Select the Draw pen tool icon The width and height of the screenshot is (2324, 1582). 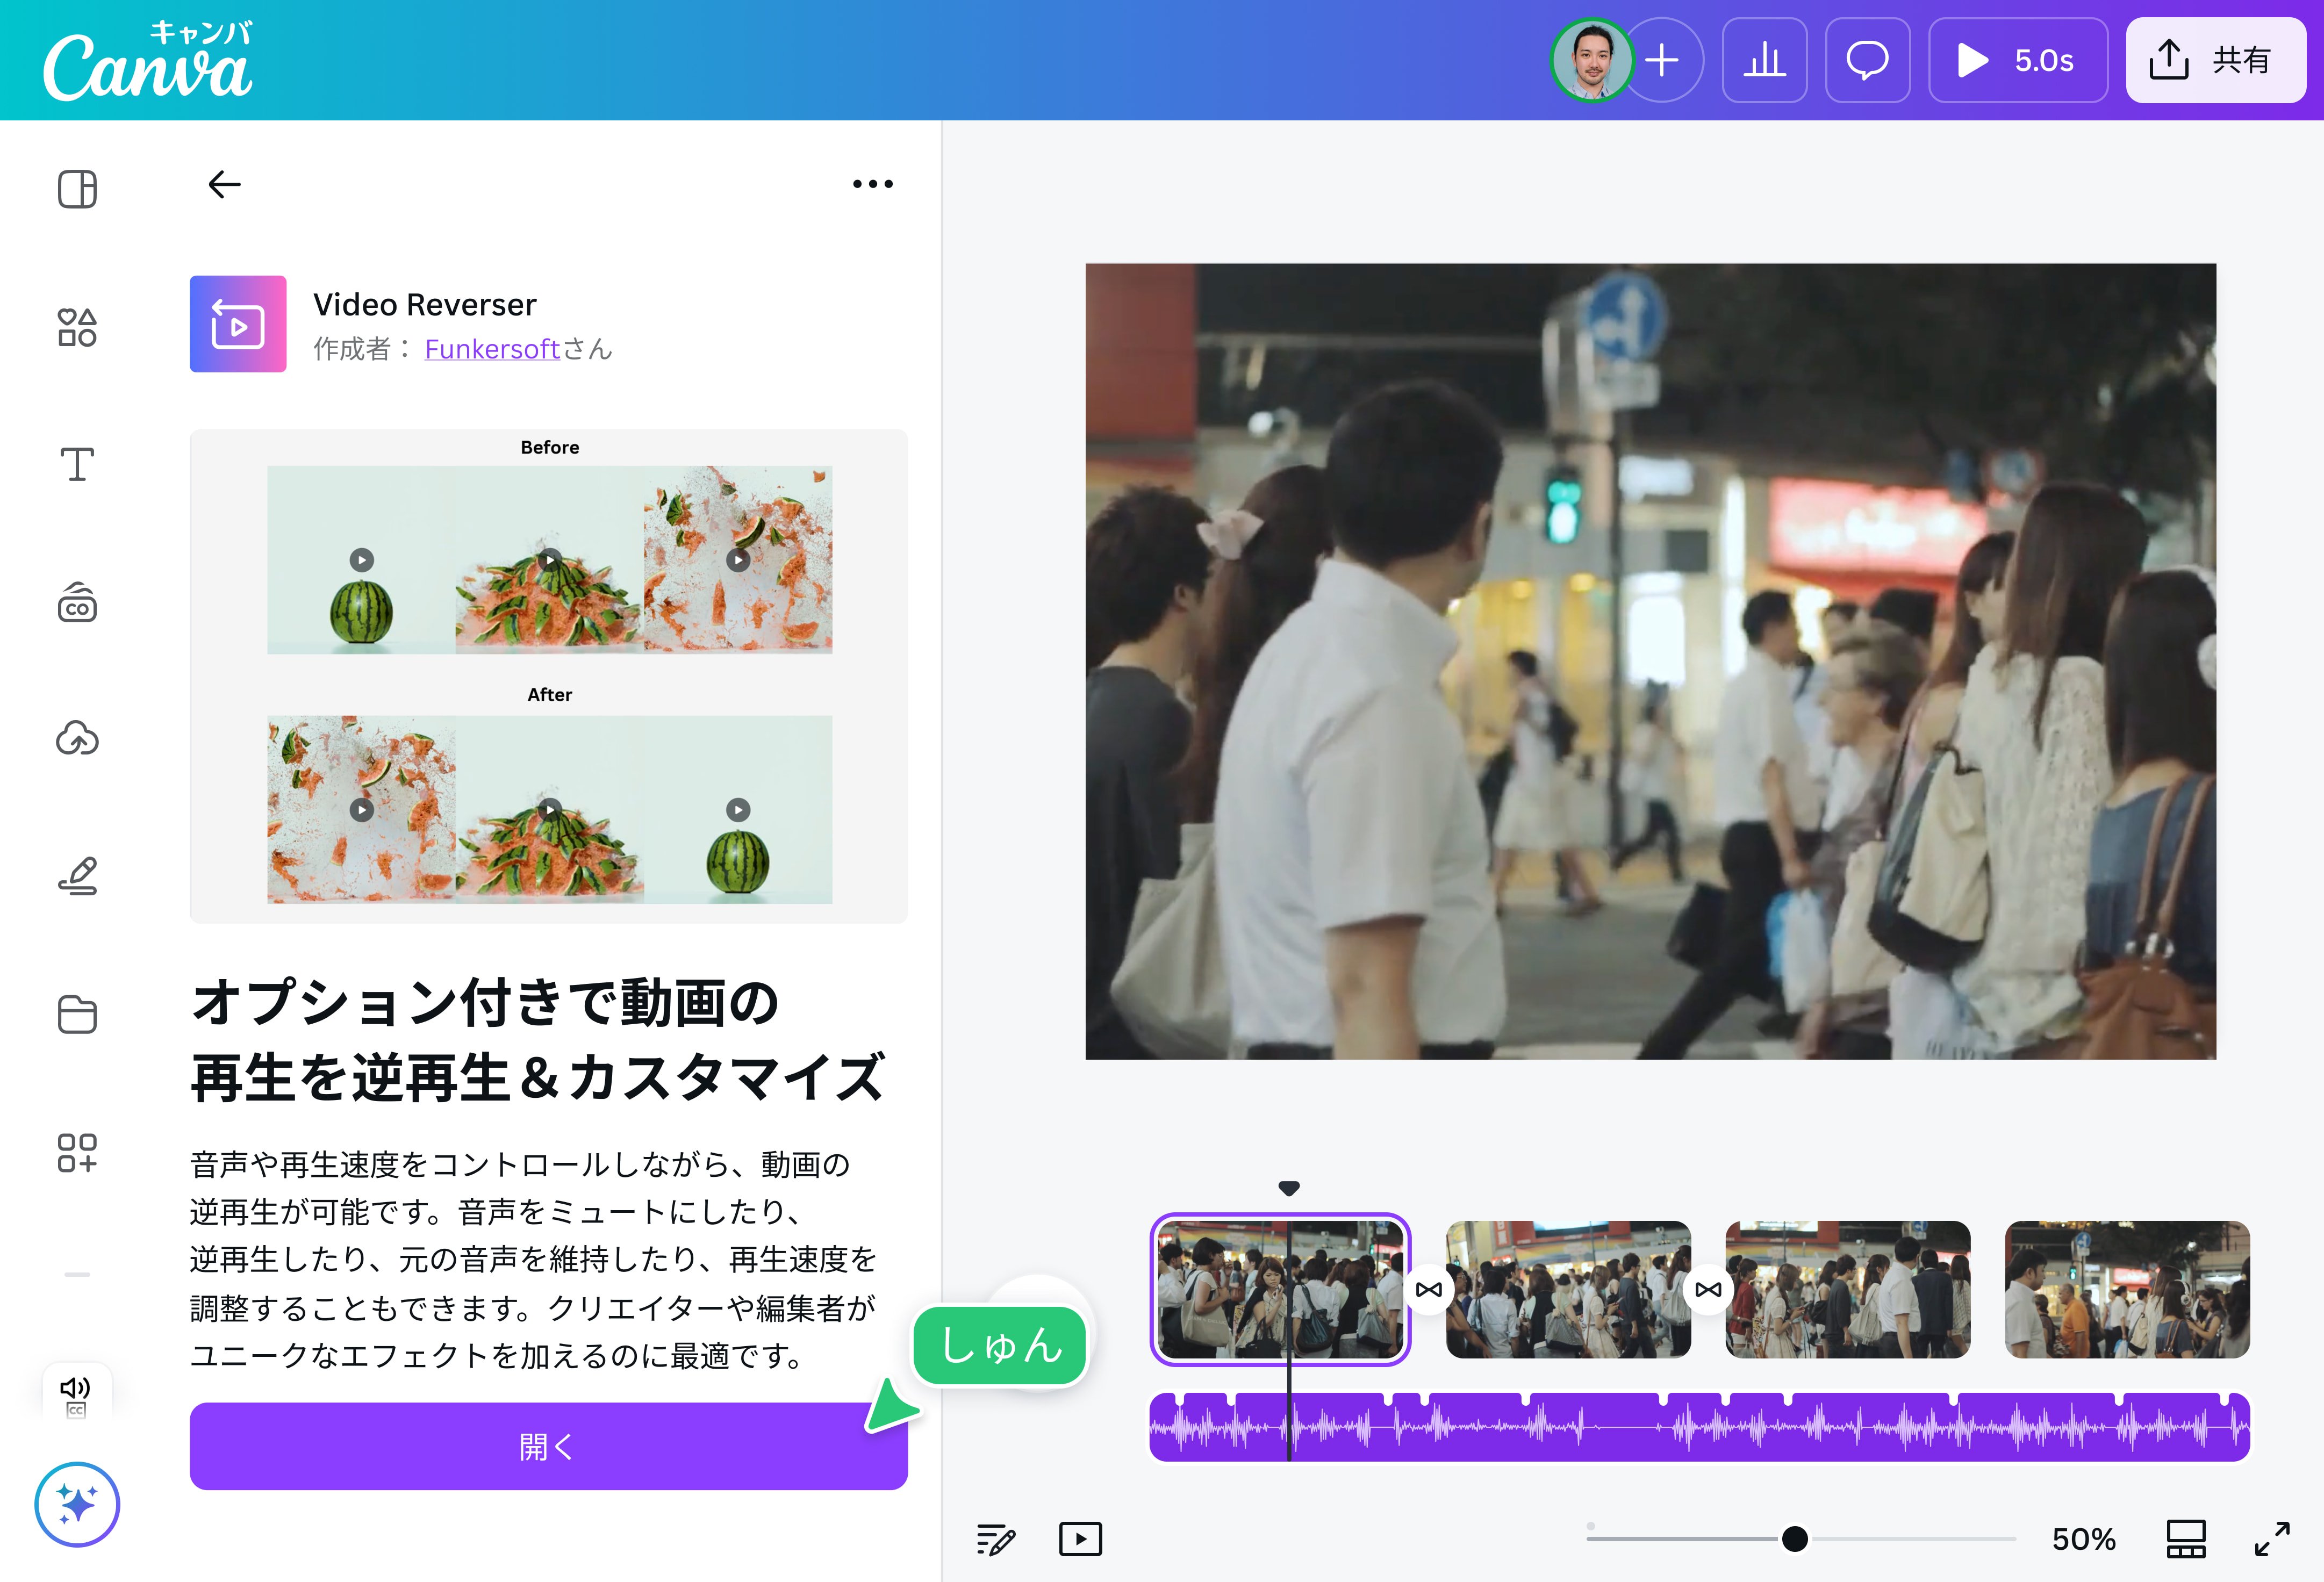pyautogui.click(x=77, y=876)
